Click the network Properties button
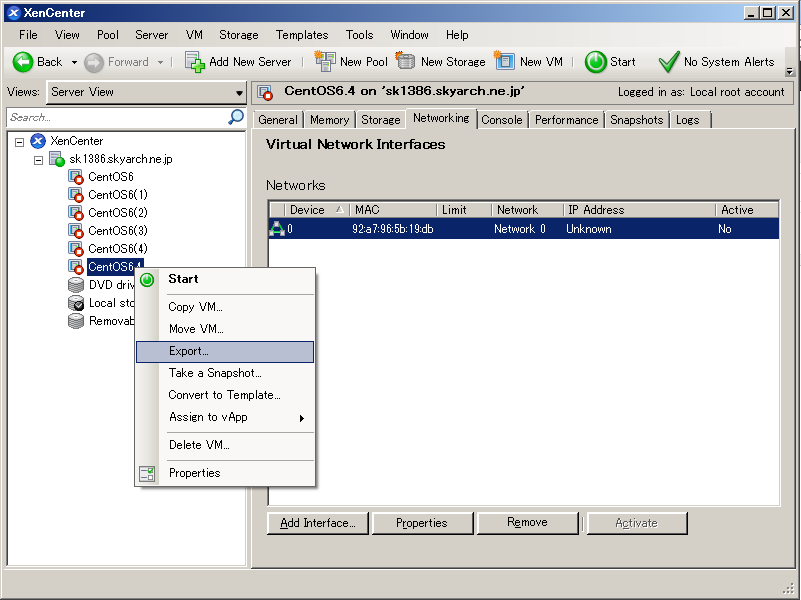The height and width of the screenshot is (600, 801). [422, 523]
